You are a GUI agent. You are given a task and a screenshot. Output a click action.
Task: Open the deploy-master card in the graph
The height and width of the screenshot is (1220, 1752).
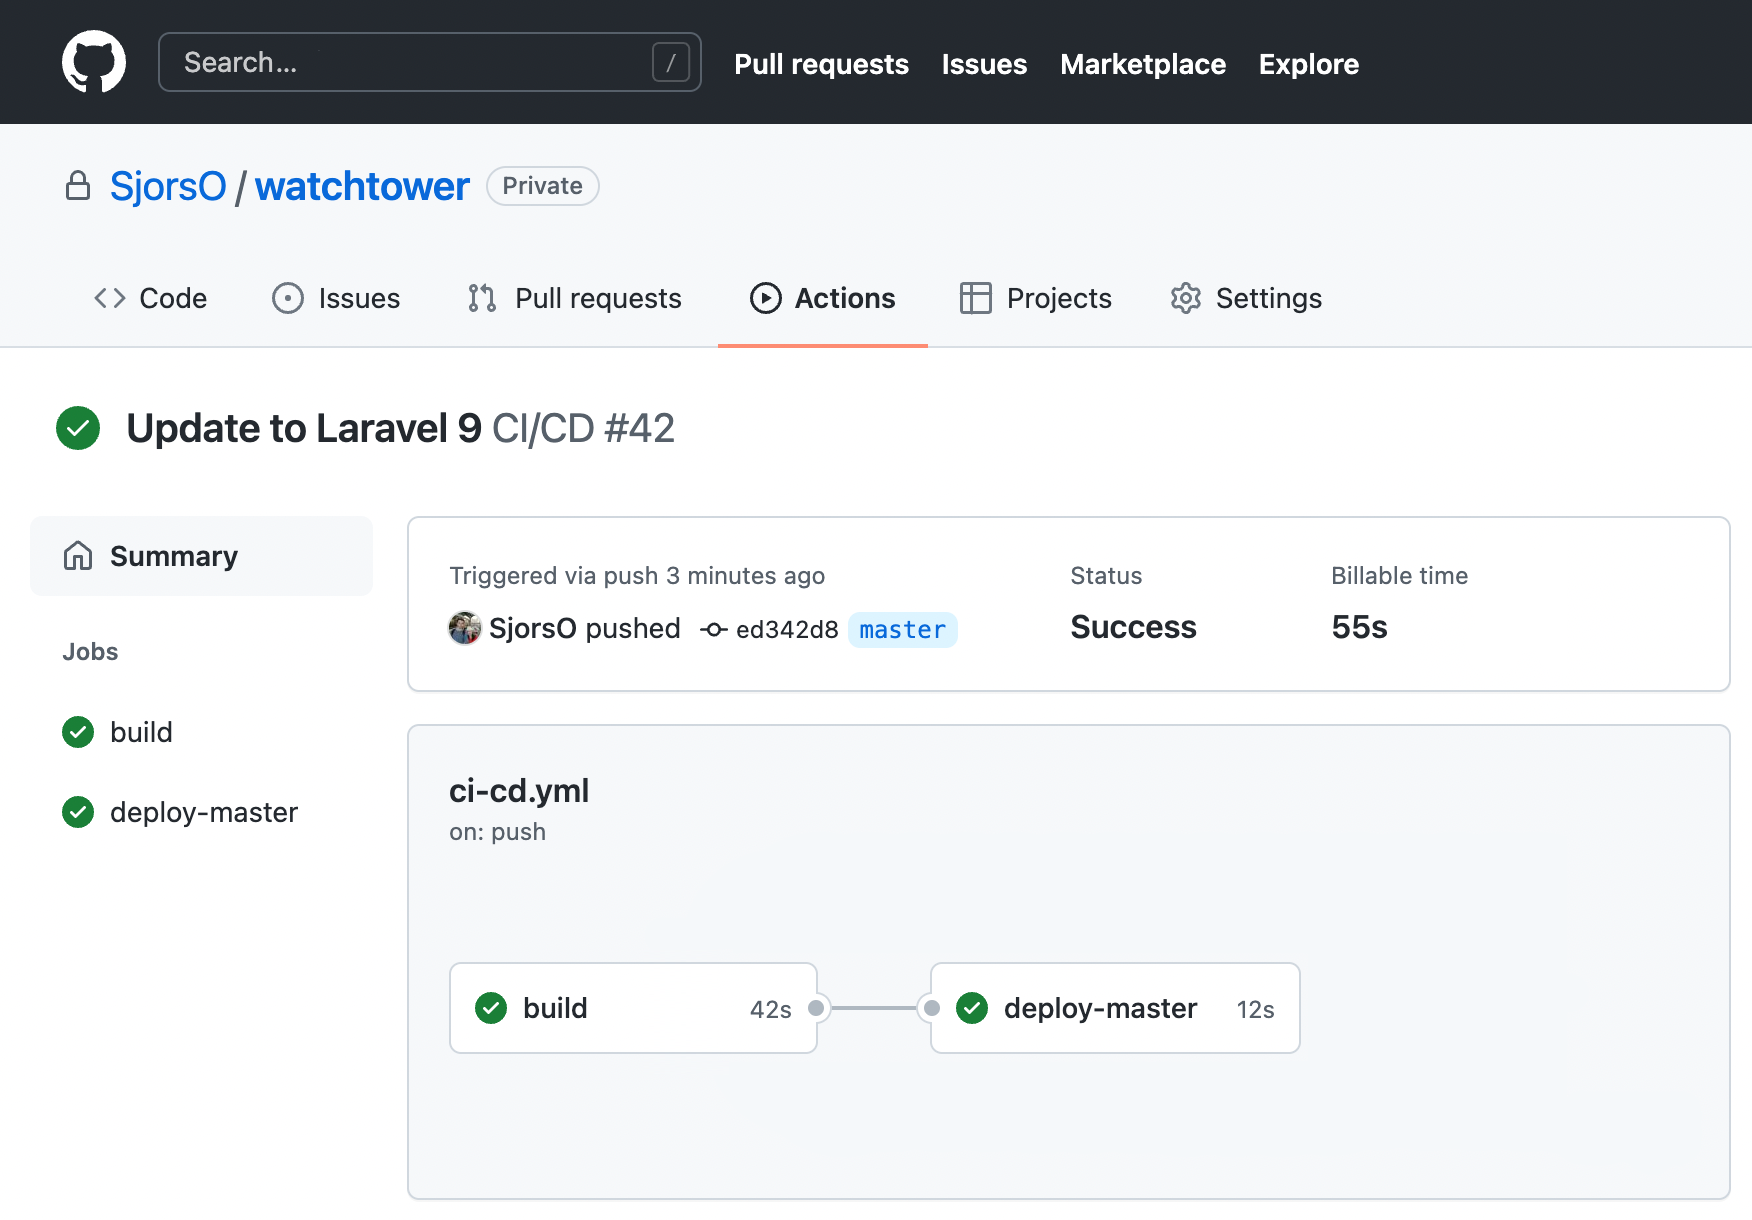[1115, 1008]
